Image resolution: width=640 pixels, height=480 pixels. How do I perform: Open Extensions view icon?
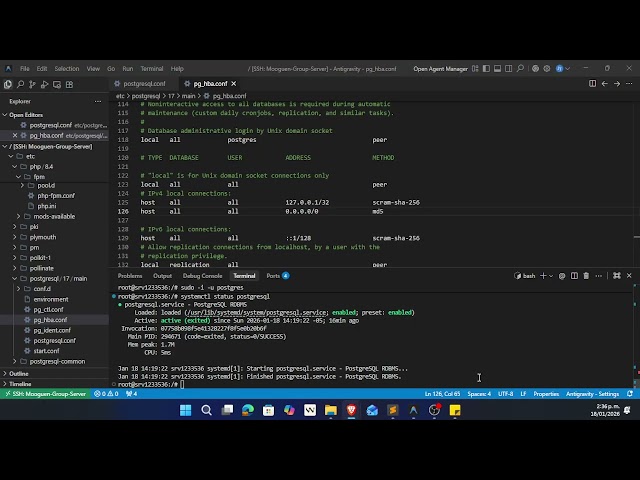coord(69,84)
